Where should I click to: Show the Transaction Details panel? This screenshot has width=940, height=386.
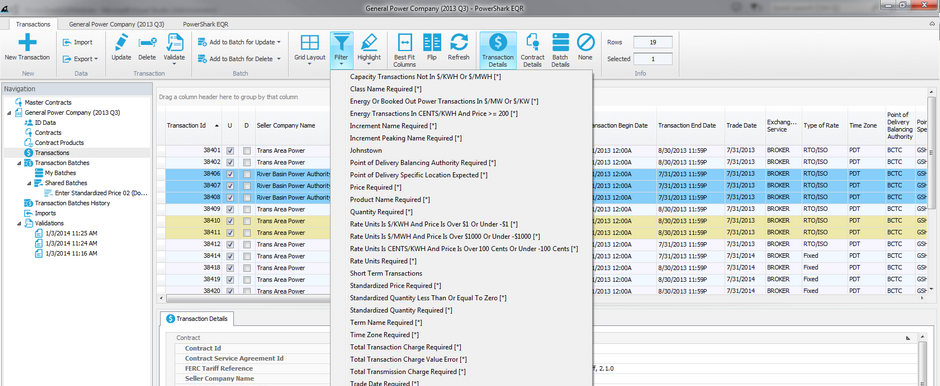tap(498, 49)
